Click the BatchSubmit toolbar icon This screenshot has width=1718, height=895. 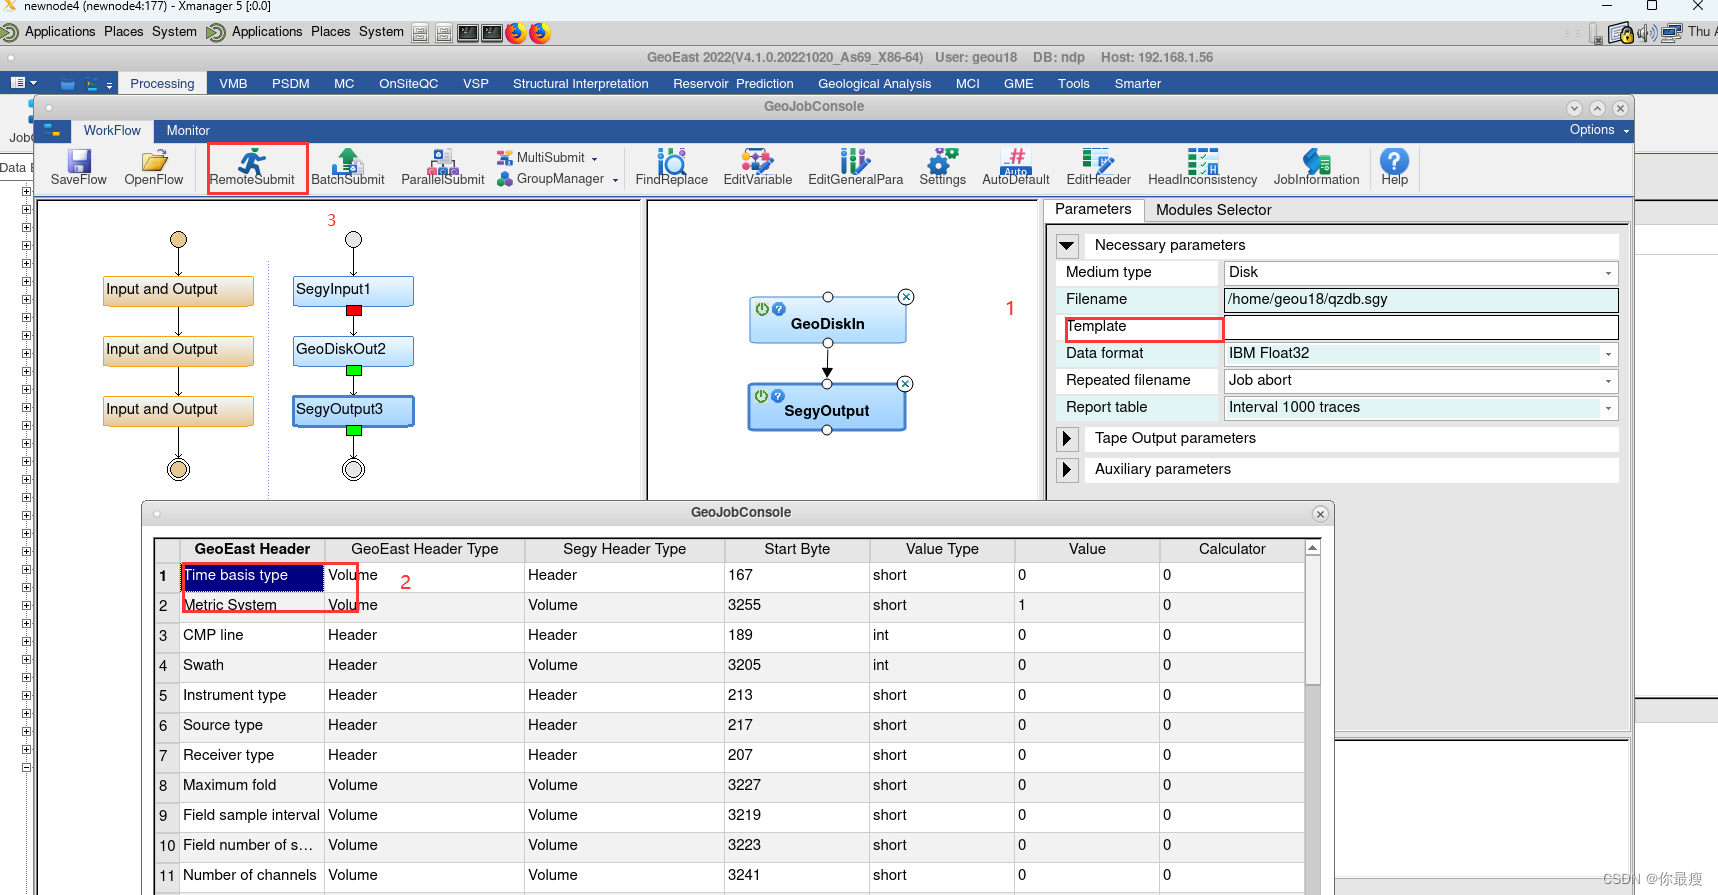347,160
